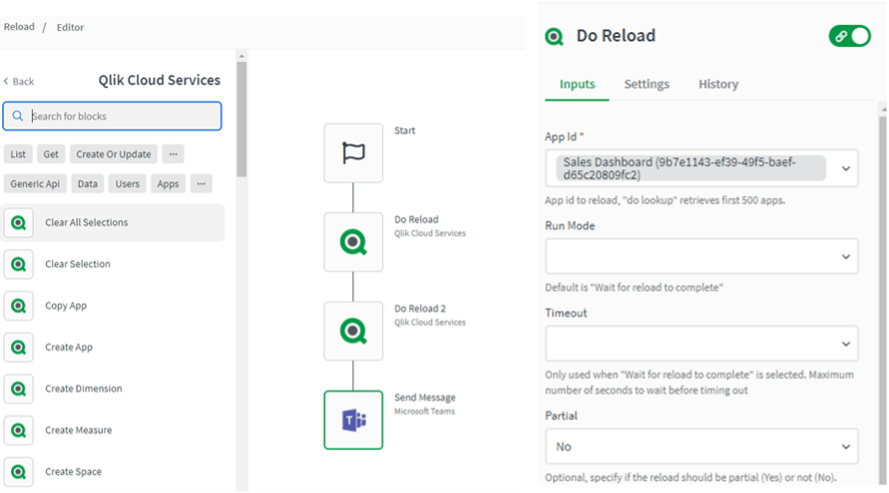Viewport: 889px width, 493px height.
Task: Filter blocks by Create Or Update
Action: (113, 154)
